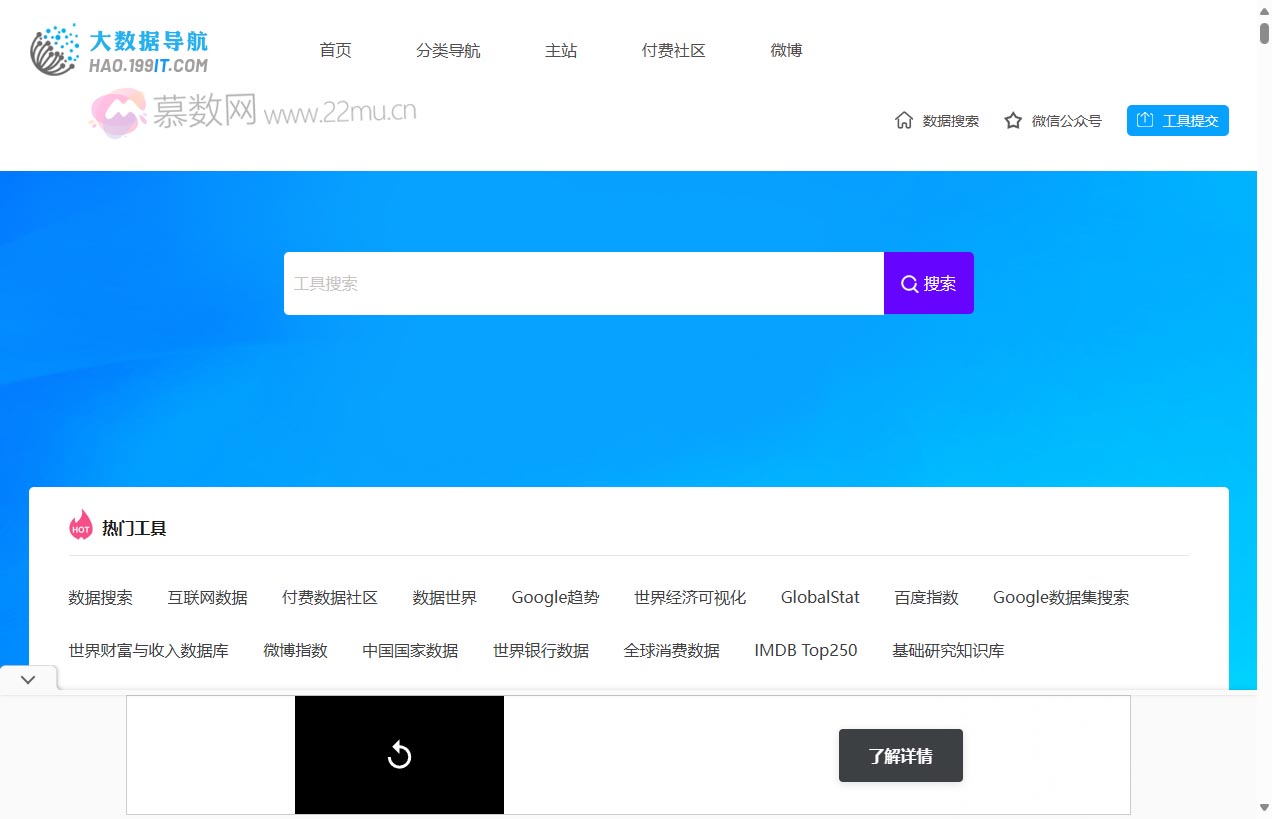Click inside the 工具搜索 search box
Image resolution: width=1272 pixels, height=819 pixels.
584,283
